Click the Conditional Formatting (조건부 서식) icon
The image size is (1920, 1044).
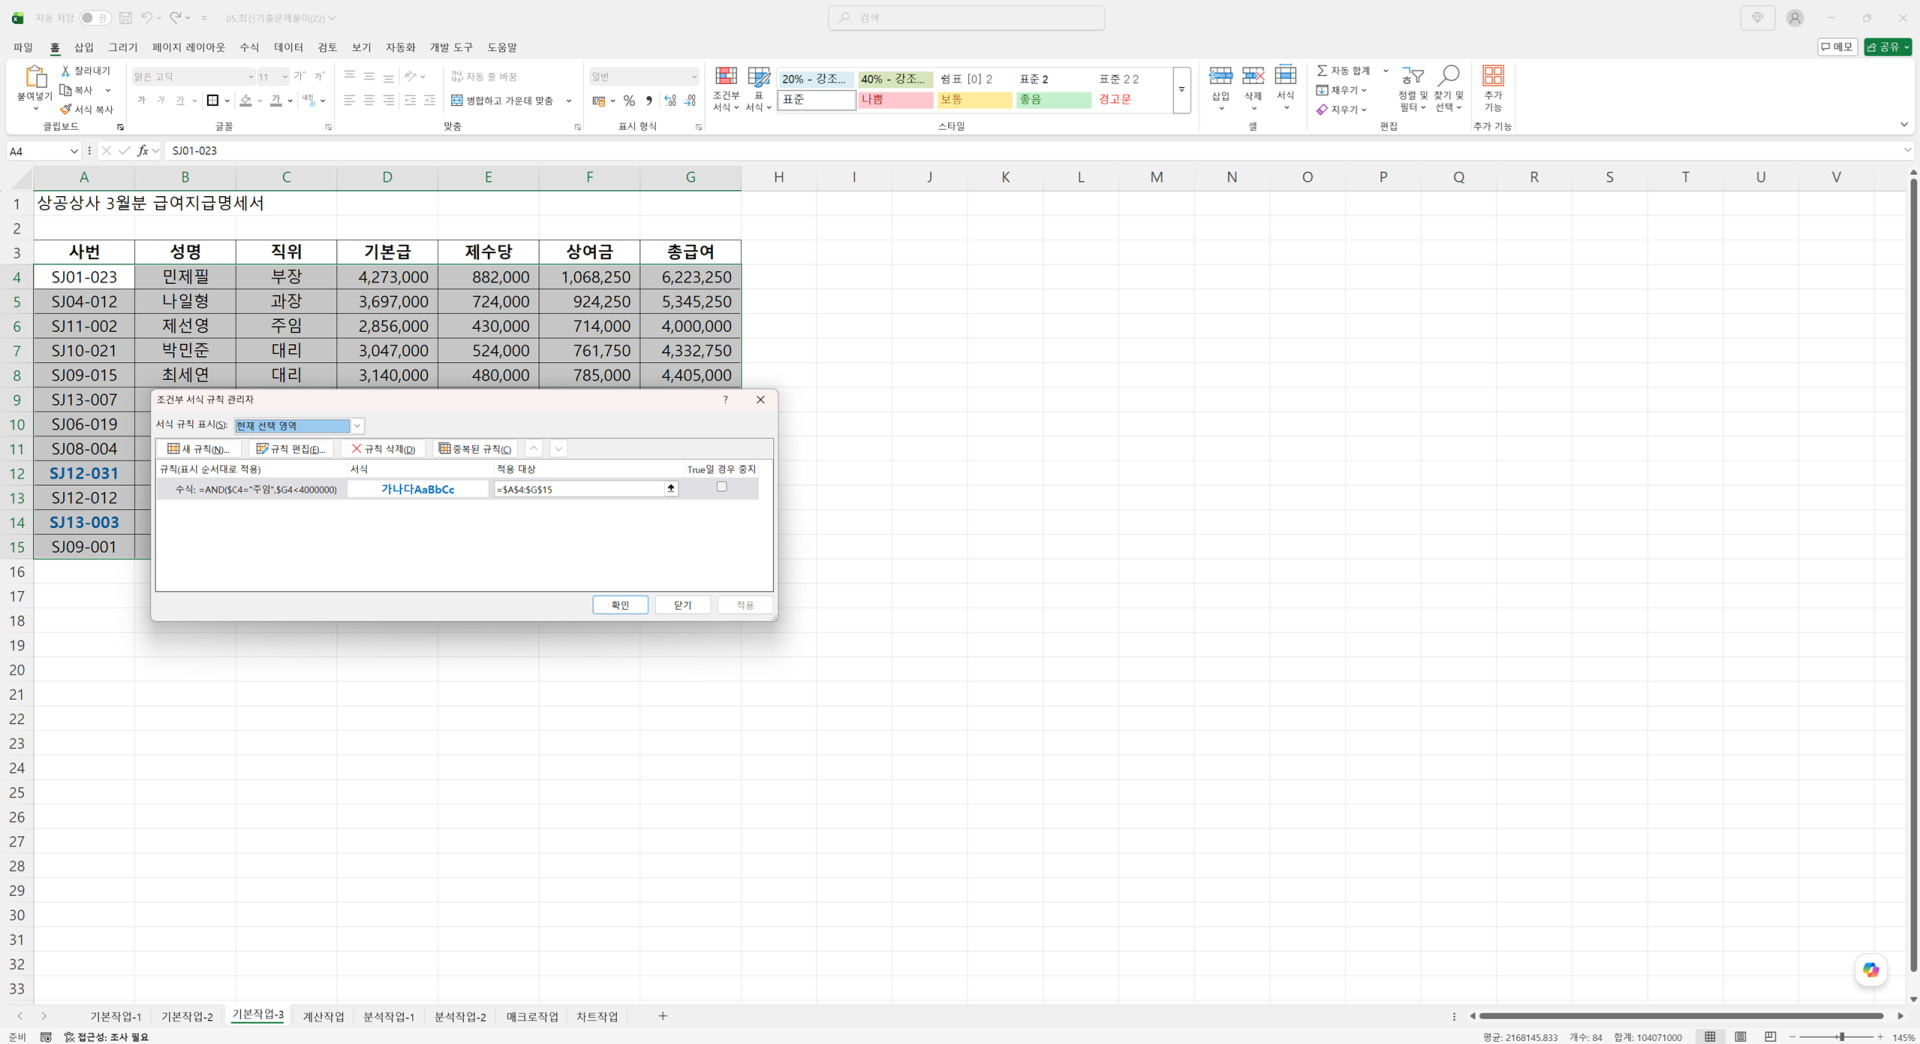(726, 77)
